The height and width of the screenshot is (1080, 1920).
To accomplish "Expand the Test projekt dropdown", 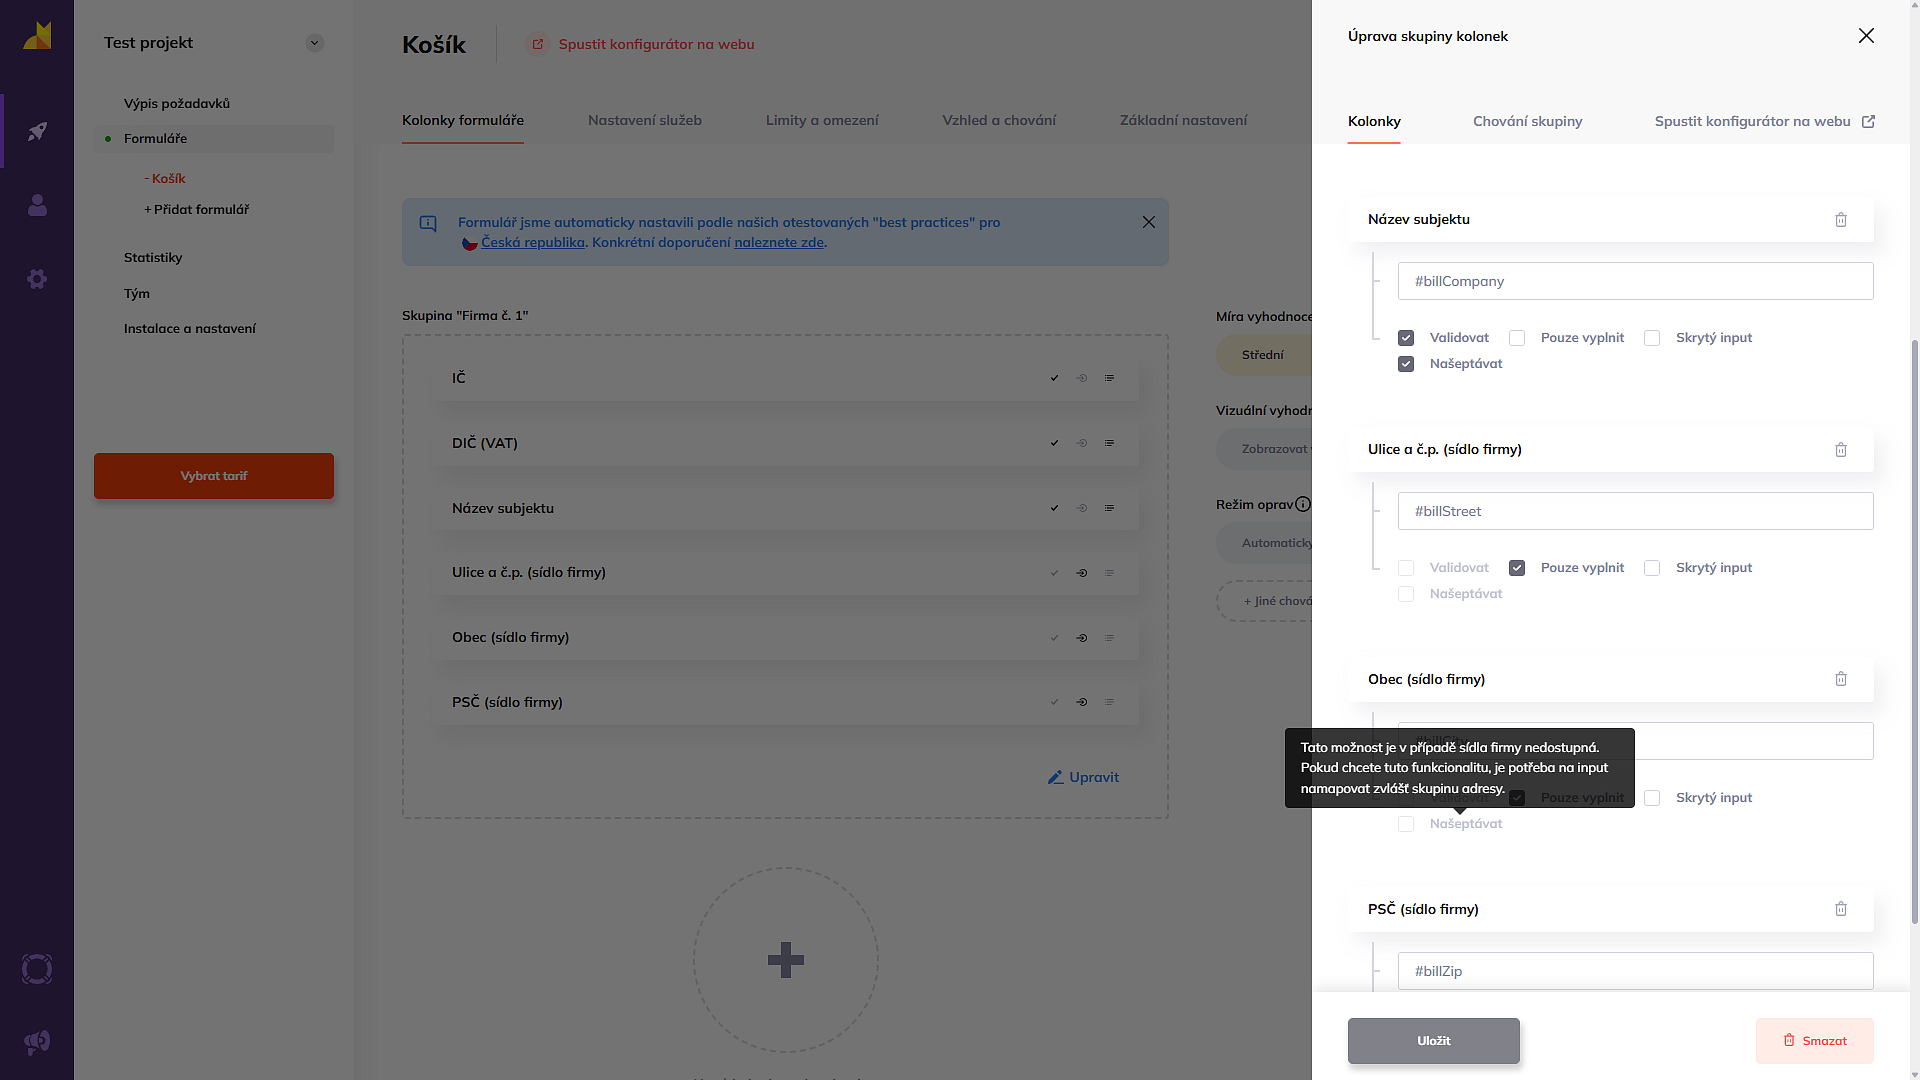I will [x=315, y=43].
